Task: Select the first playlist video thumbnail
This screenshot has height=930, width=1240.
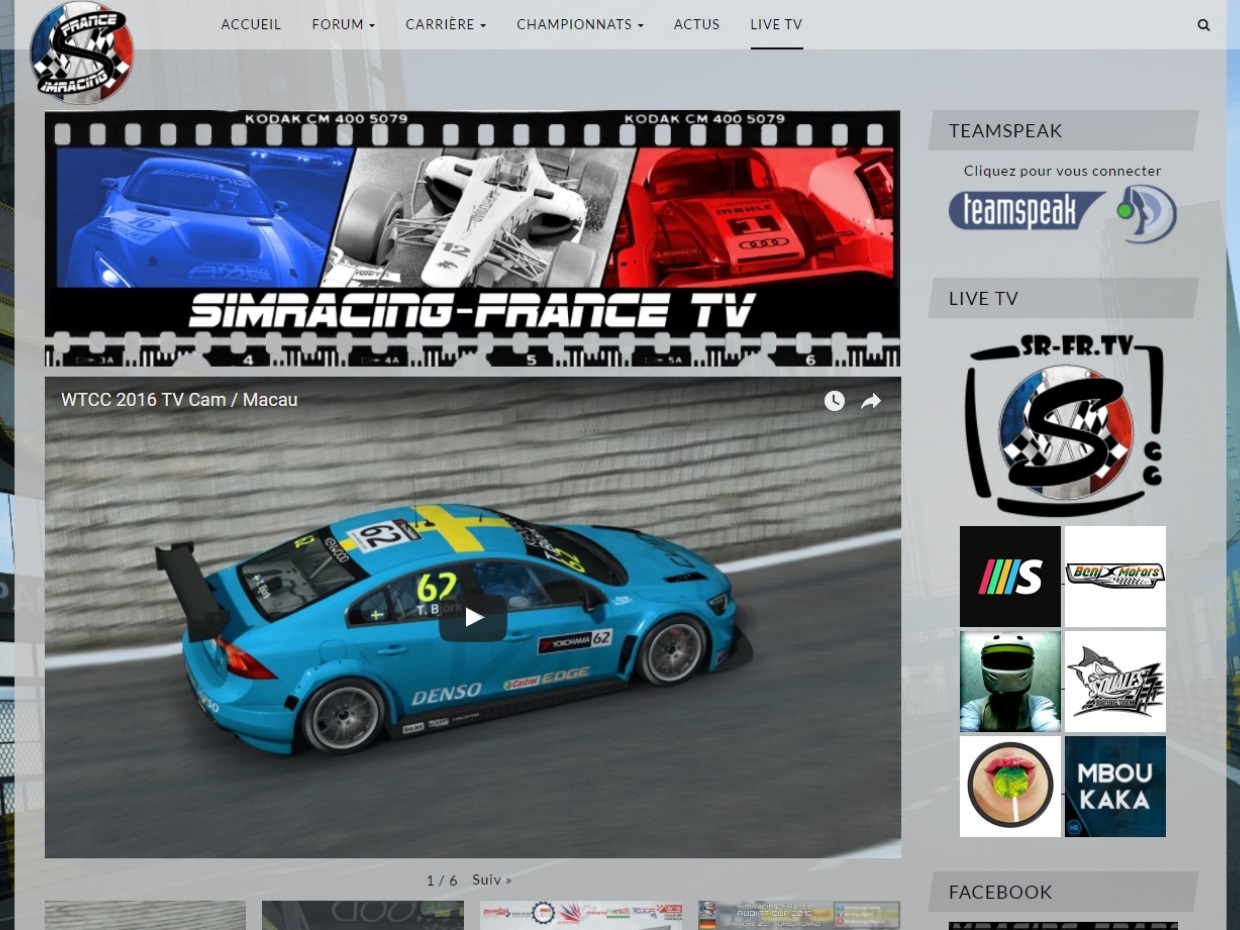Action: (x=145, y=915)
